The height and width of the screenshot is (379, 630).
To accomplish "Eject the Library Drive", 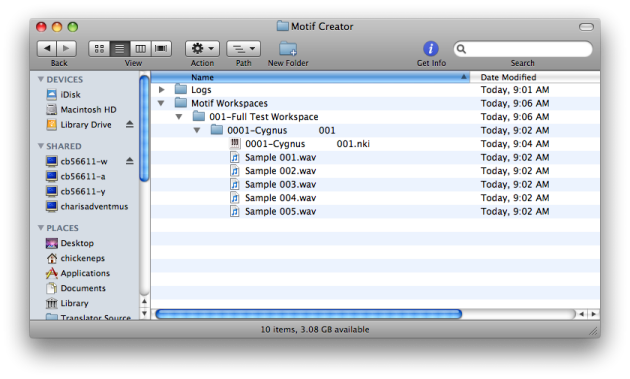I will (x=129, y=124).
